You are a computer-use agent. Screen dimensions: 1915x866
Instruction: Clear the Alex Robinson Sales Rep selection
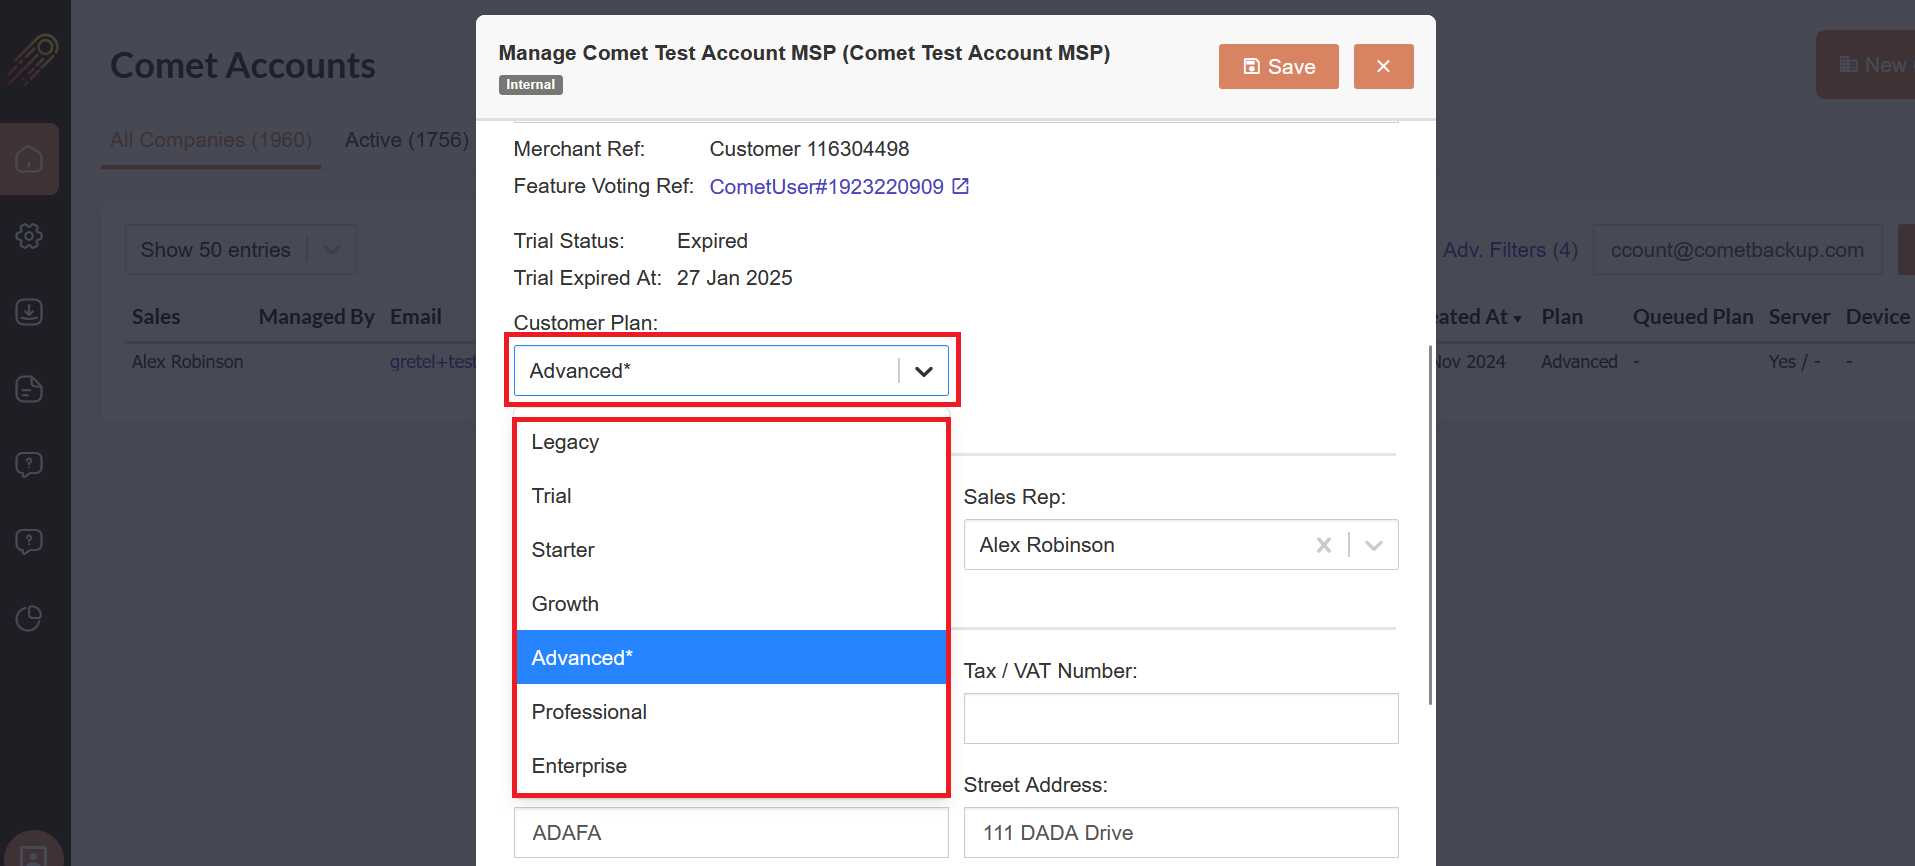pyautogui.click(x=1323, y=545)
